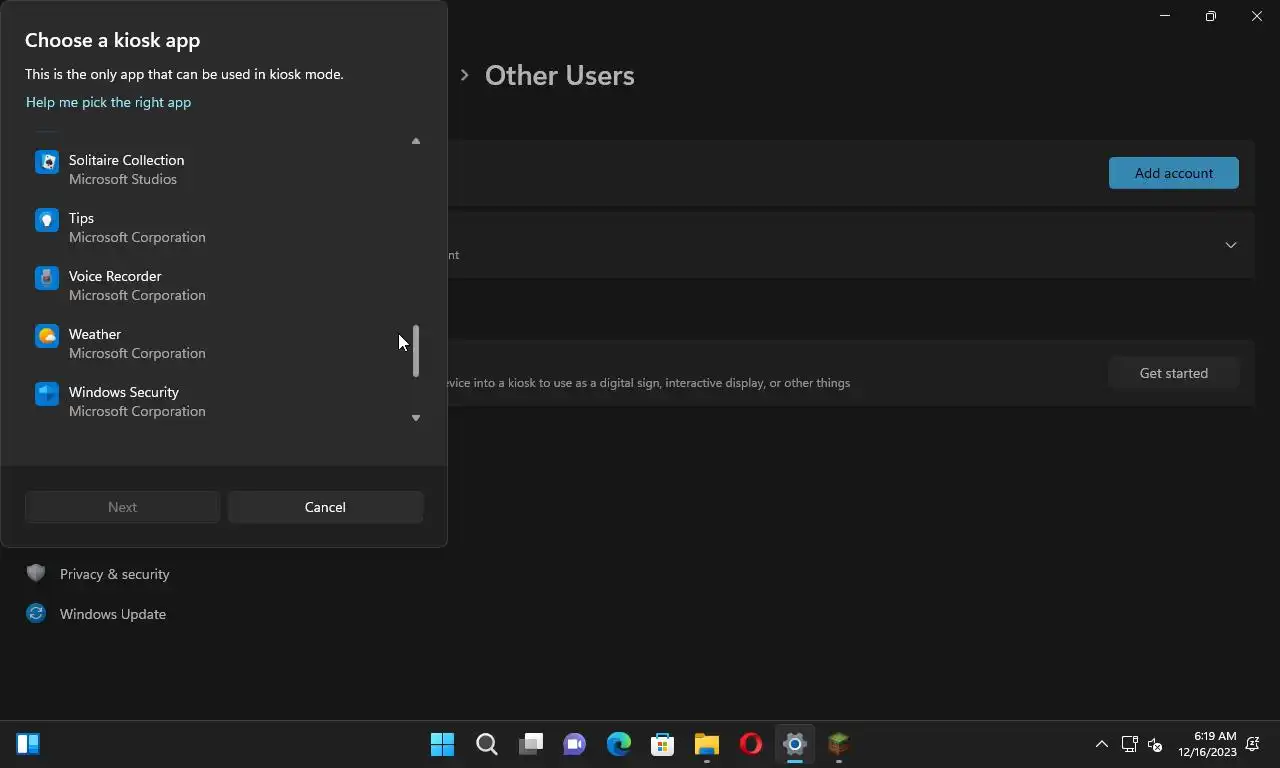Select the Voice Recorder entry name
This screenshot has height=768, width=1280.
point(115,276)
